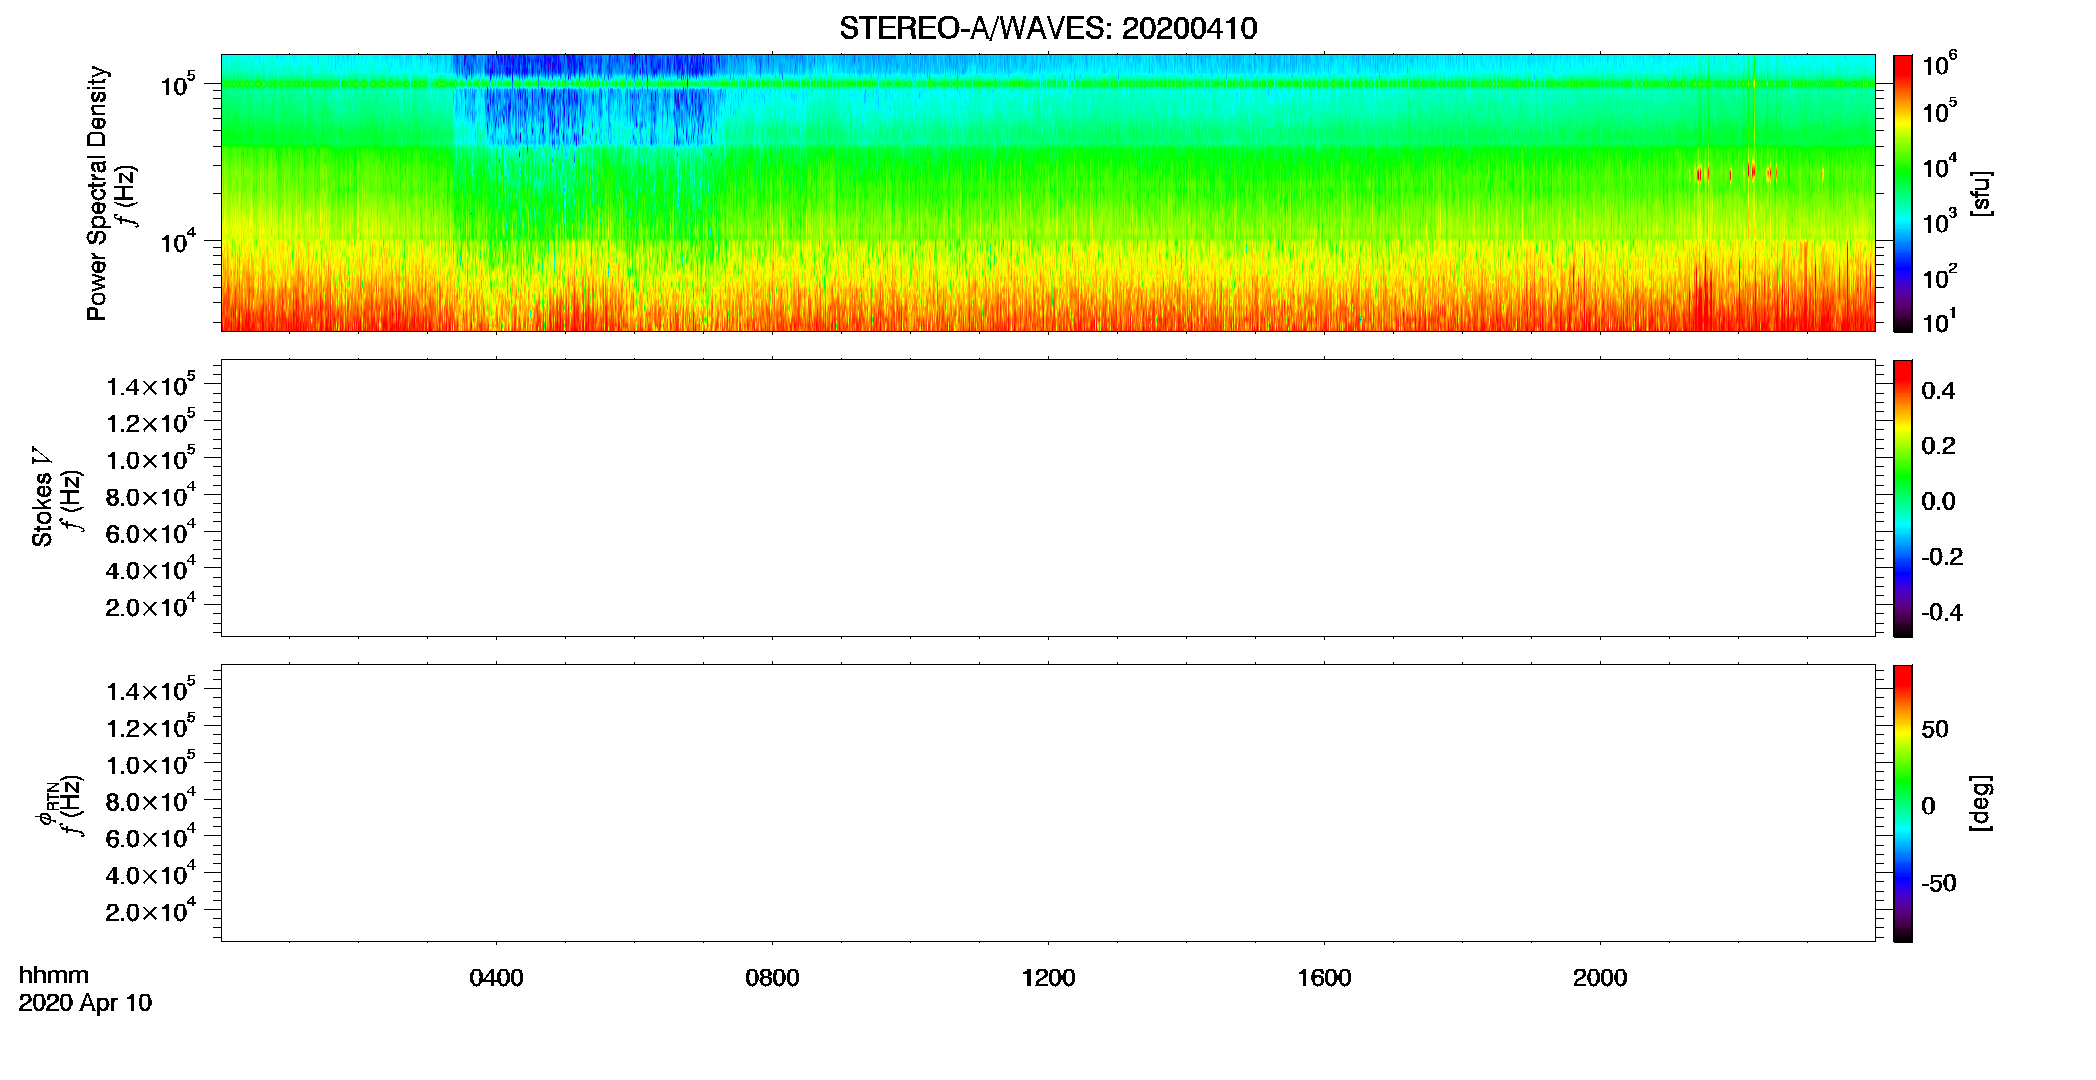Click the [sfu] colorbar unit label
Screen dimensions: 2096x1080
1981,194
